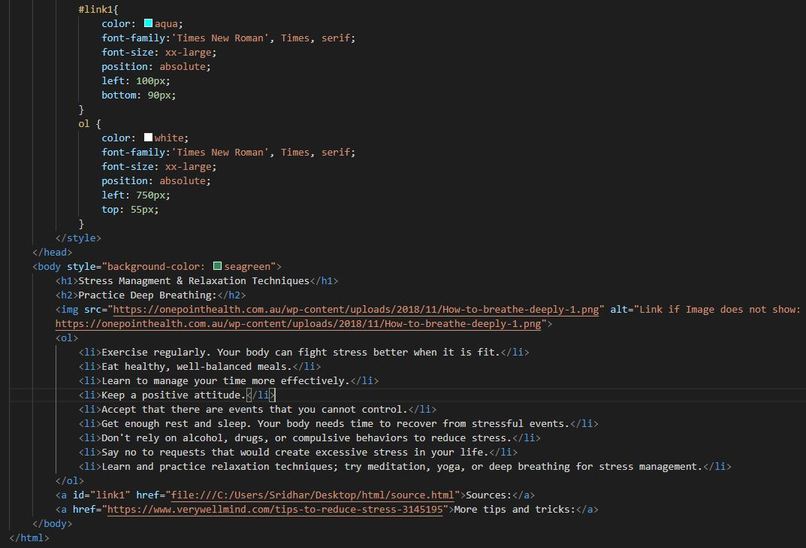Screen dimensions: 806x548
Task: Click the seagreen color swatch in body tag
Action: (217, 266)
